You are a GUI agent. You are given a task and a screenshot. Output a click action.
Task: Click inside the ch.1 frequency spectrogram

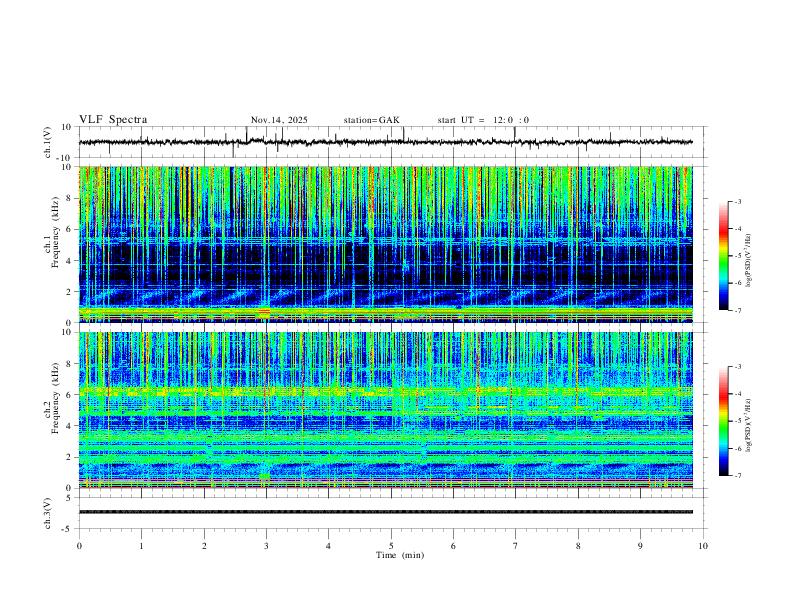386,244
